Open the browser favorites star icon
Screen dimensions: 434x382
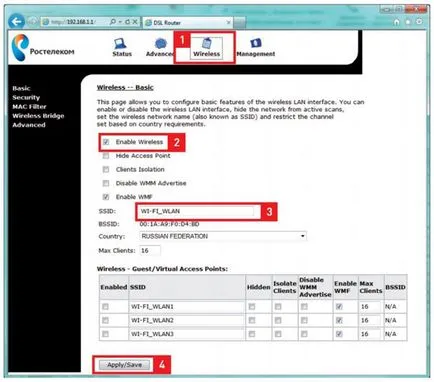coord(408,22)
